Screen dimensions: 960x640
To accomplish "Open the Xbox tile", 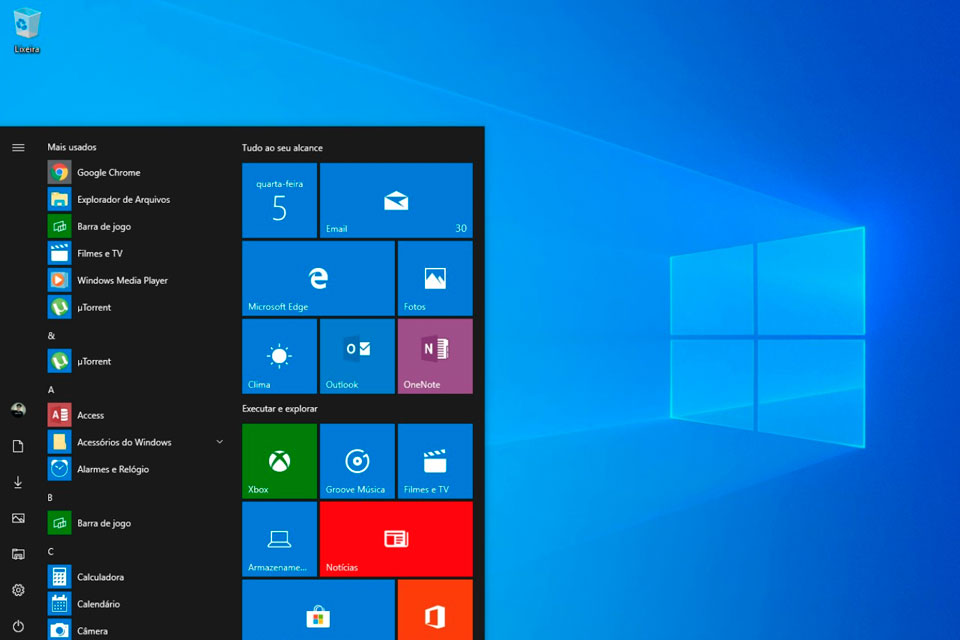I will point(280,461).
